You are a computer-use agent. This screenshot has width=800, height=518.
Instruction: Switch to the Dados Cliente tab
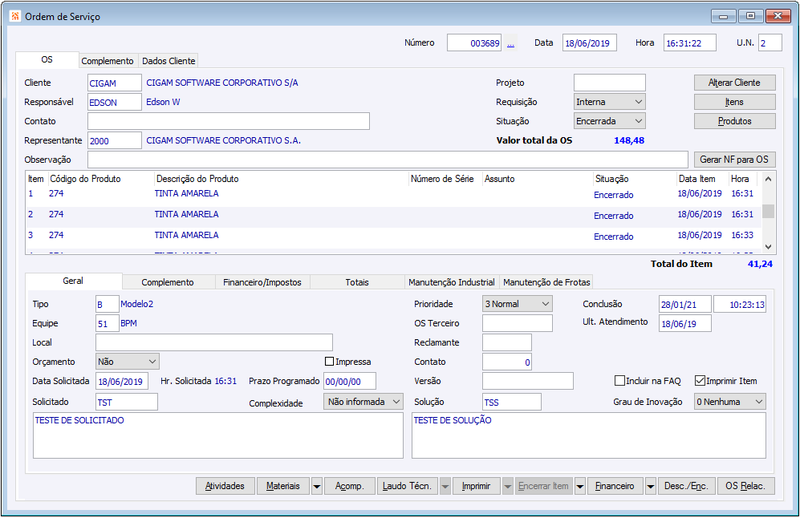tap(168, 61)
